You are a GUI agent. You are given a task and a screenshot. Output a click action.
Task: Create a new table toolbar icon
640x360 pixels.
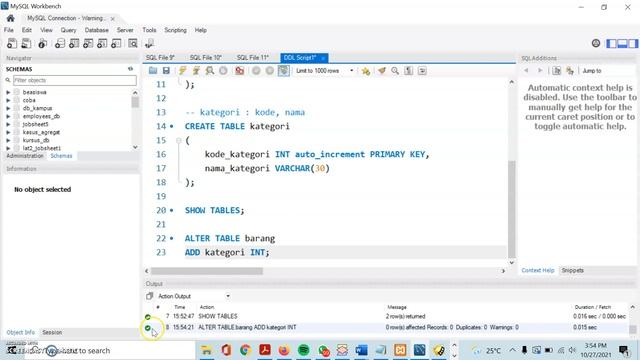pos(74,43)
